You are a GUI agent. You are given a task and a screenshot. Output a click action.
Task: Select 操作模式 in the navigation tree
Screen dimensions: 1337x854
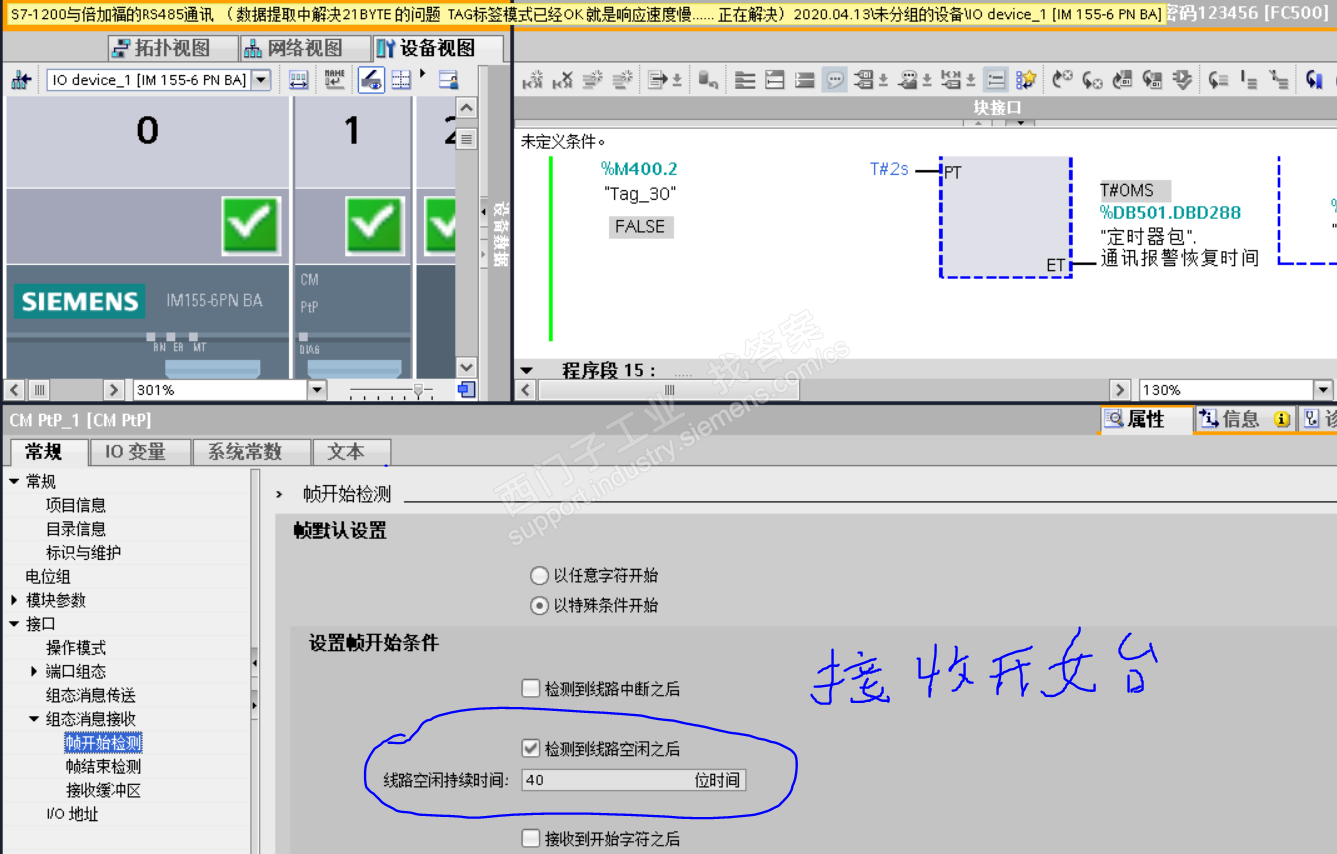tap(76, 648)
